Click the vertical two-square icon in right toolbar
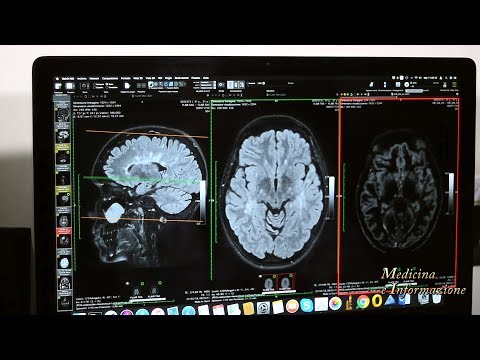This screenshot has height=360, width=480. click(385, 84)
